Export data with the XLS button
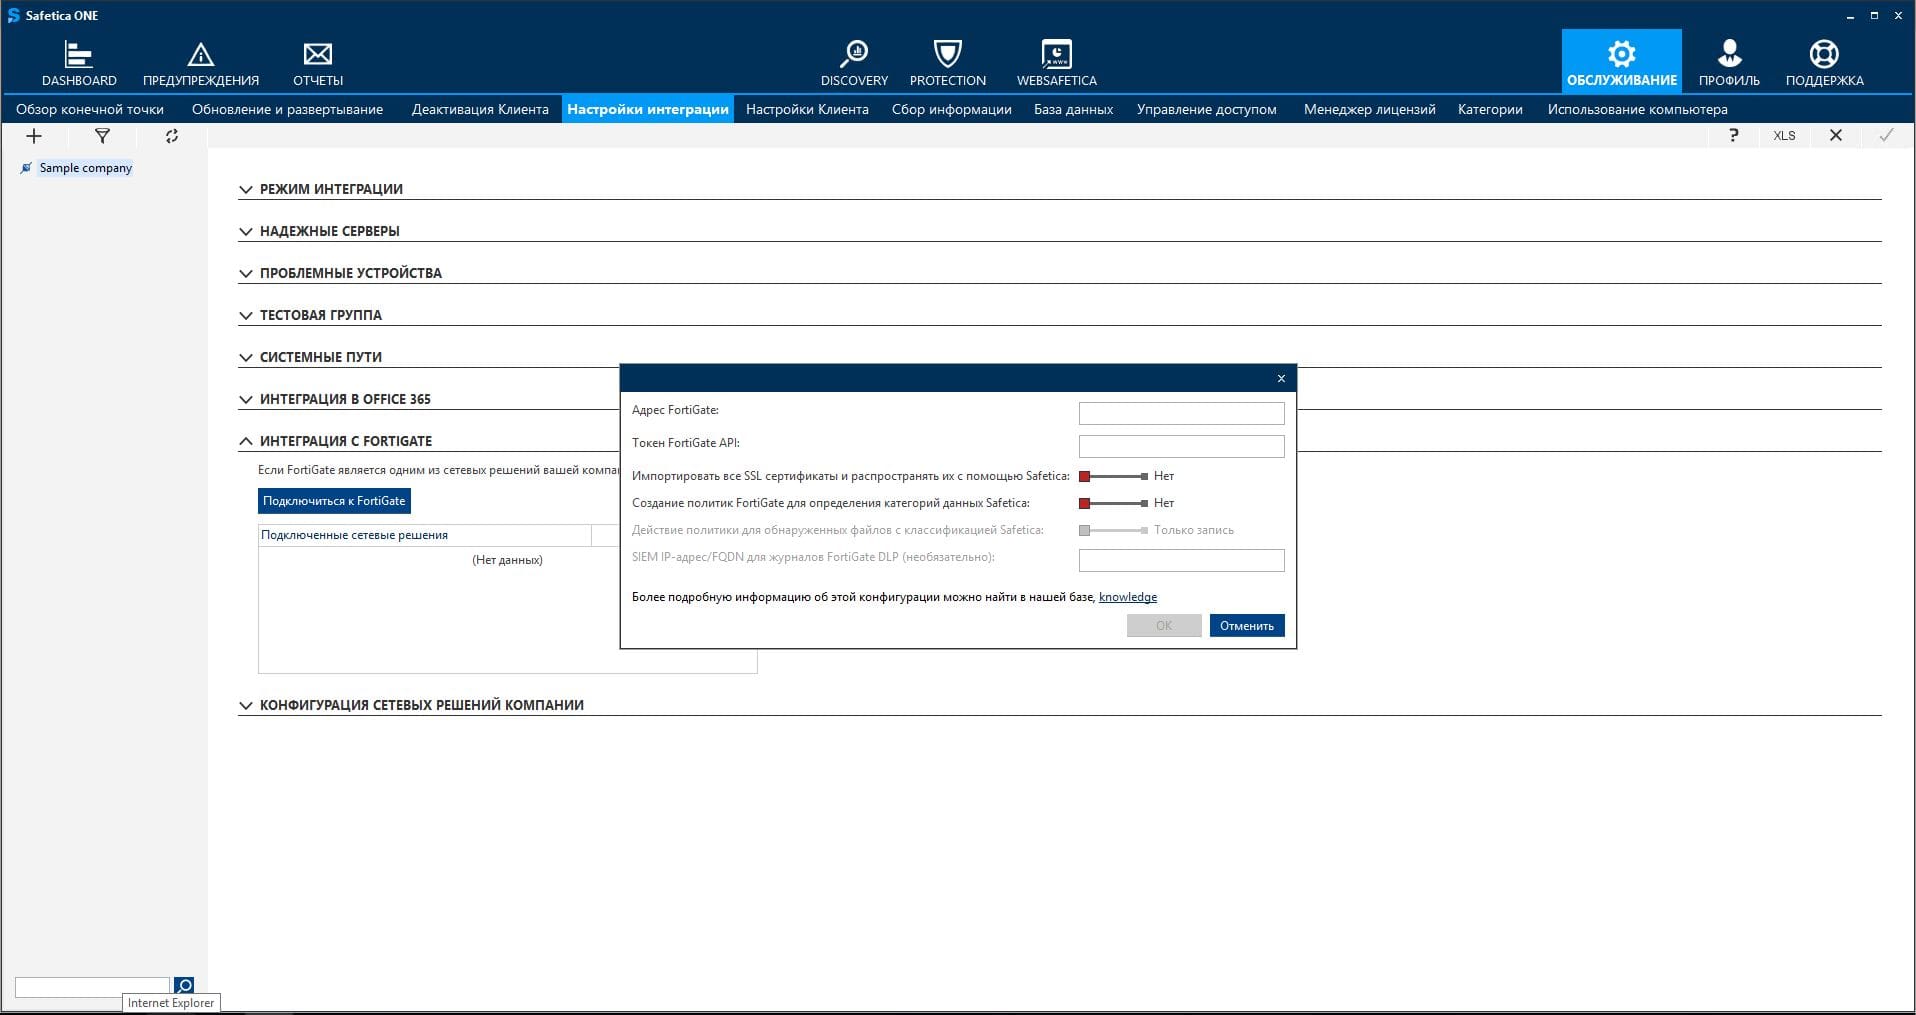Image resolution: width=1916 pixels, height=1015 pixels. pos(1784,136)
